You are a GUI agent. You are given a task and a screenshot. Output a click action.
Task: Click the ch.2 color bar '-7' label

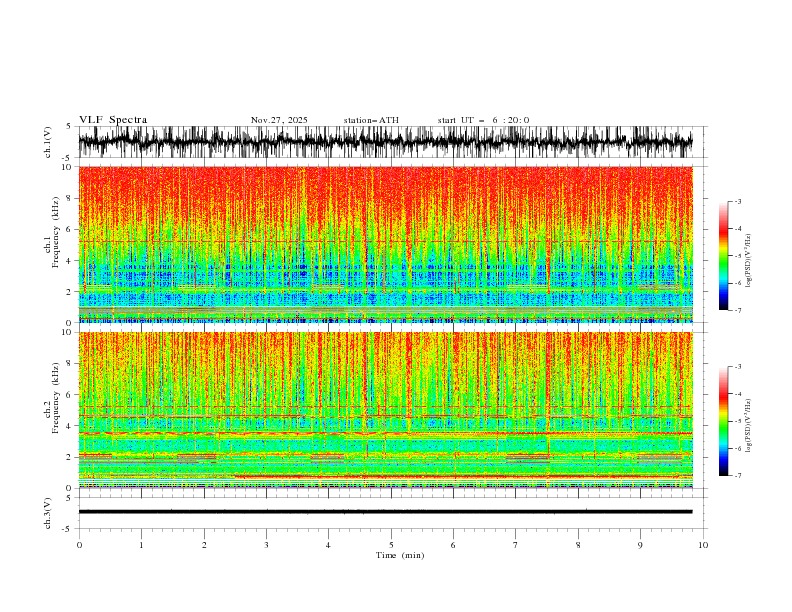(x=737, y=476)
